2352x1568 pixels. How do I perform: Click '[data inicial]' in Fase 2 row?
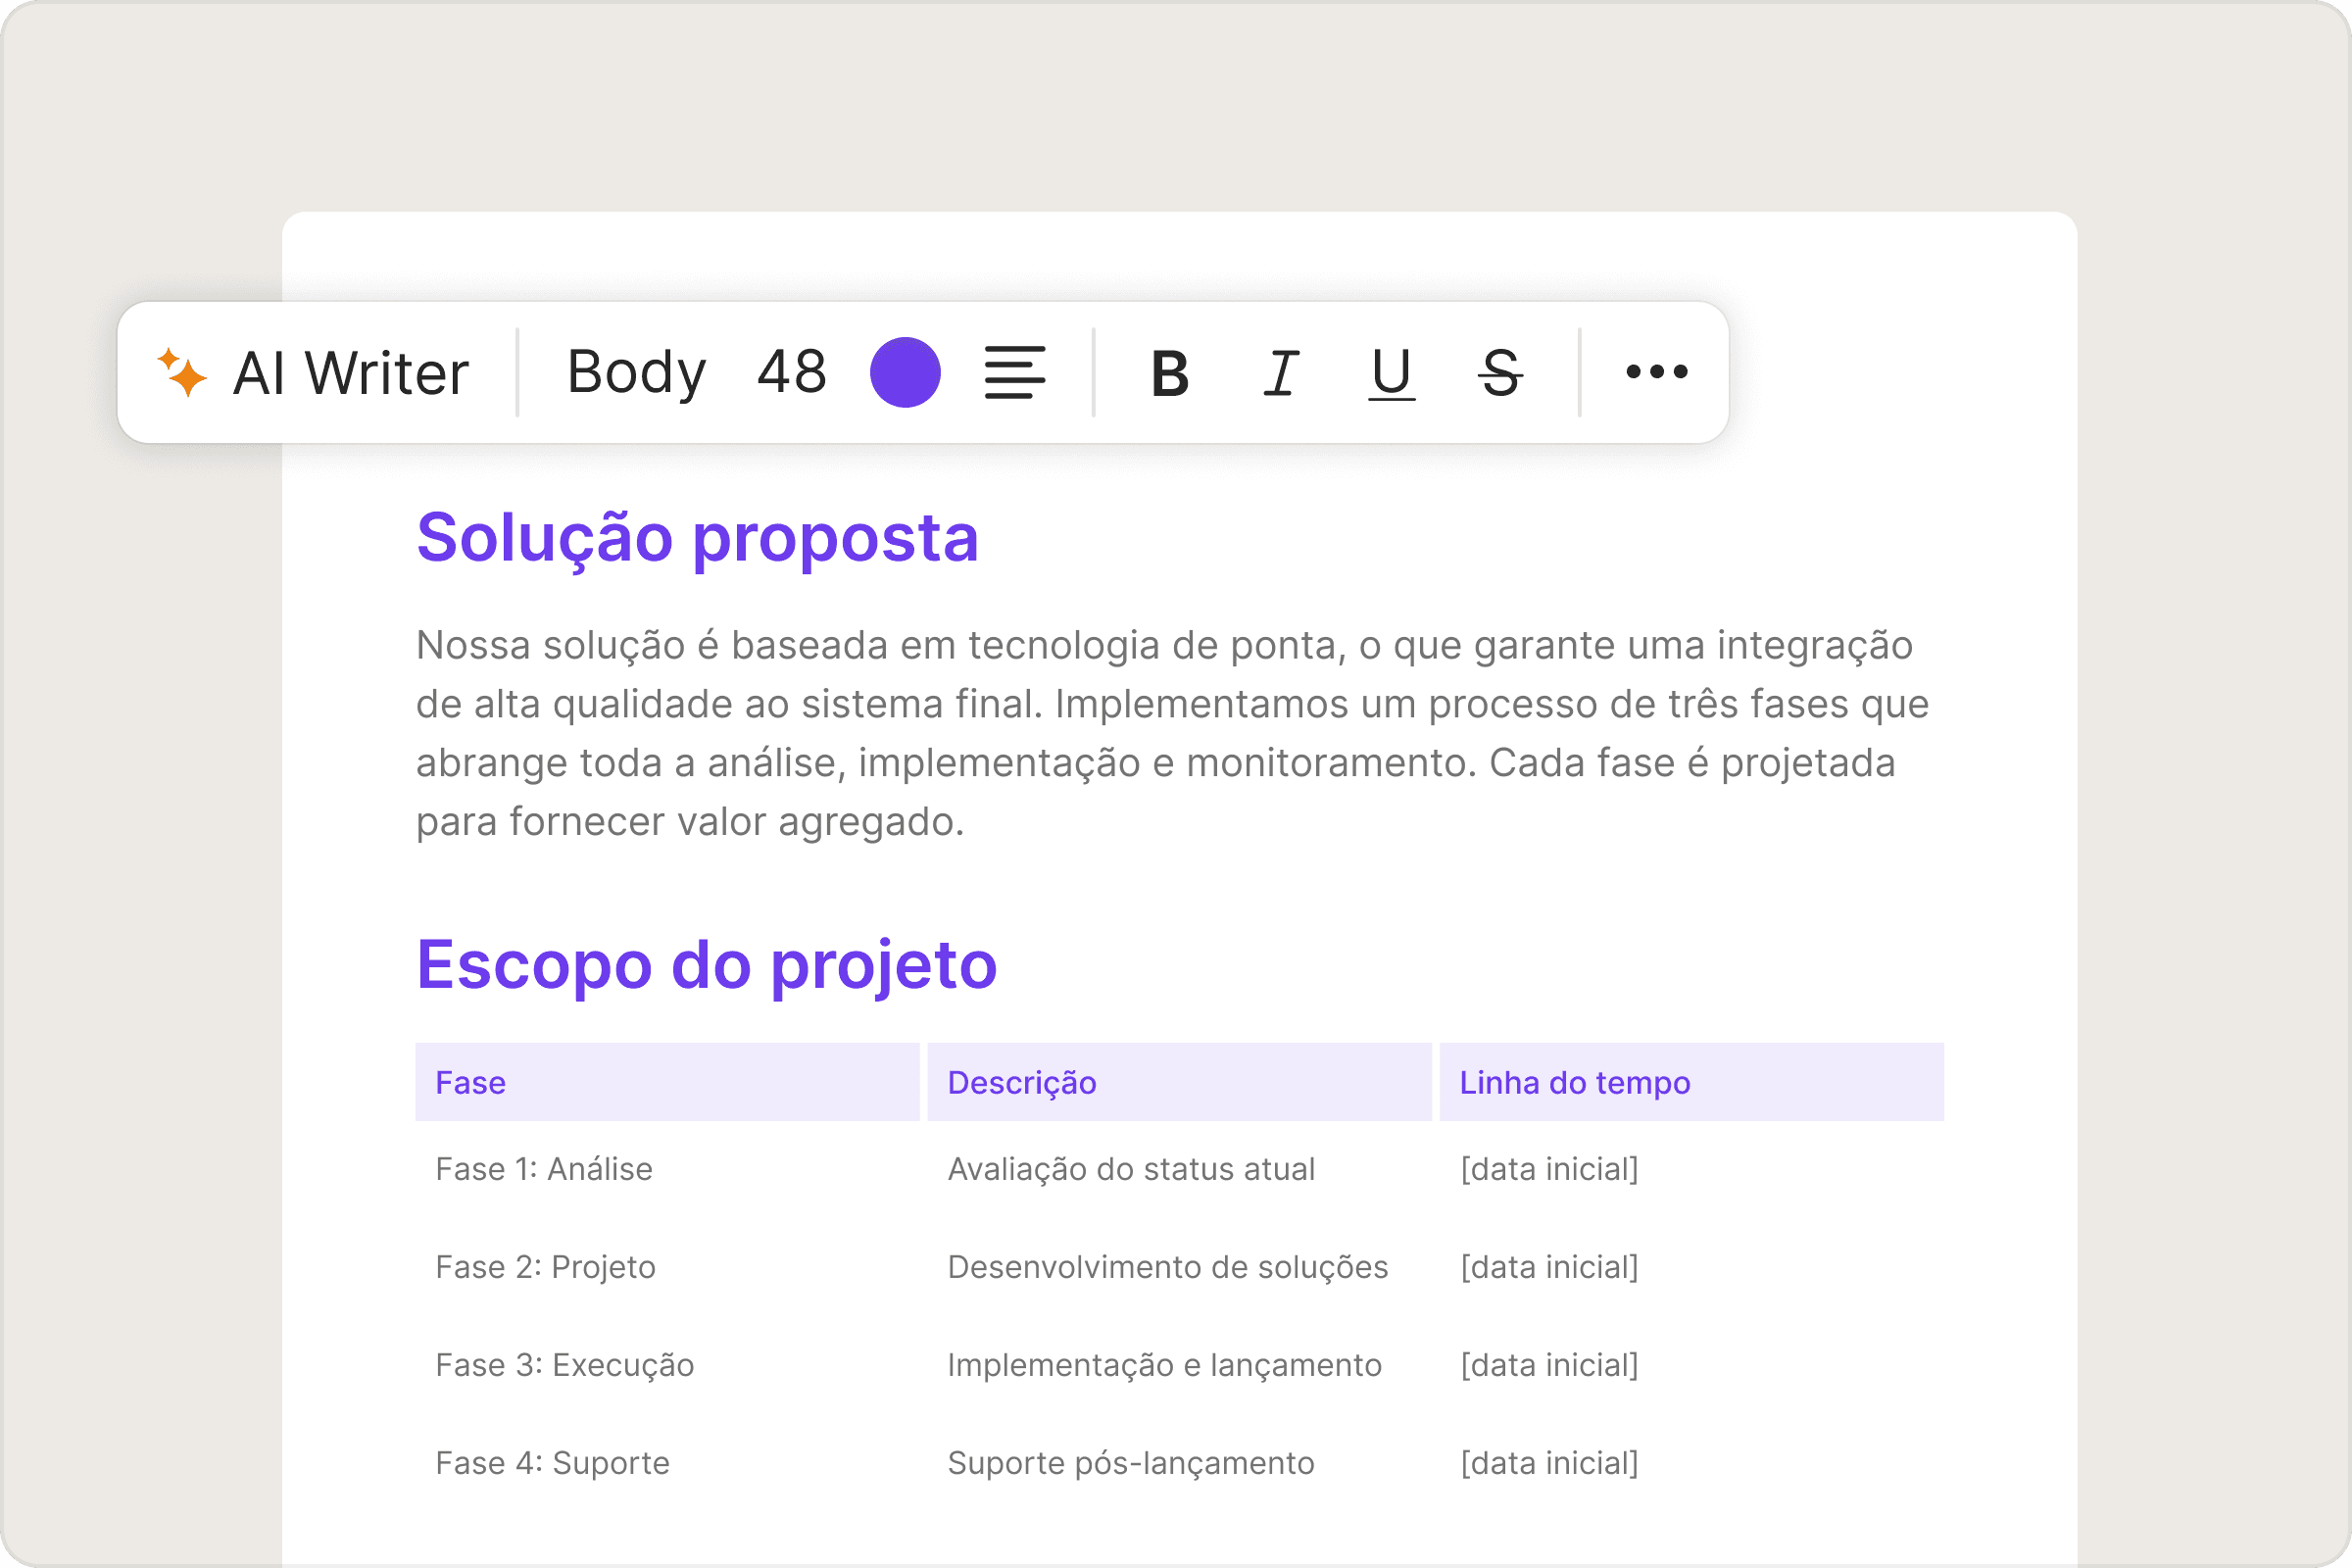1549,1267
